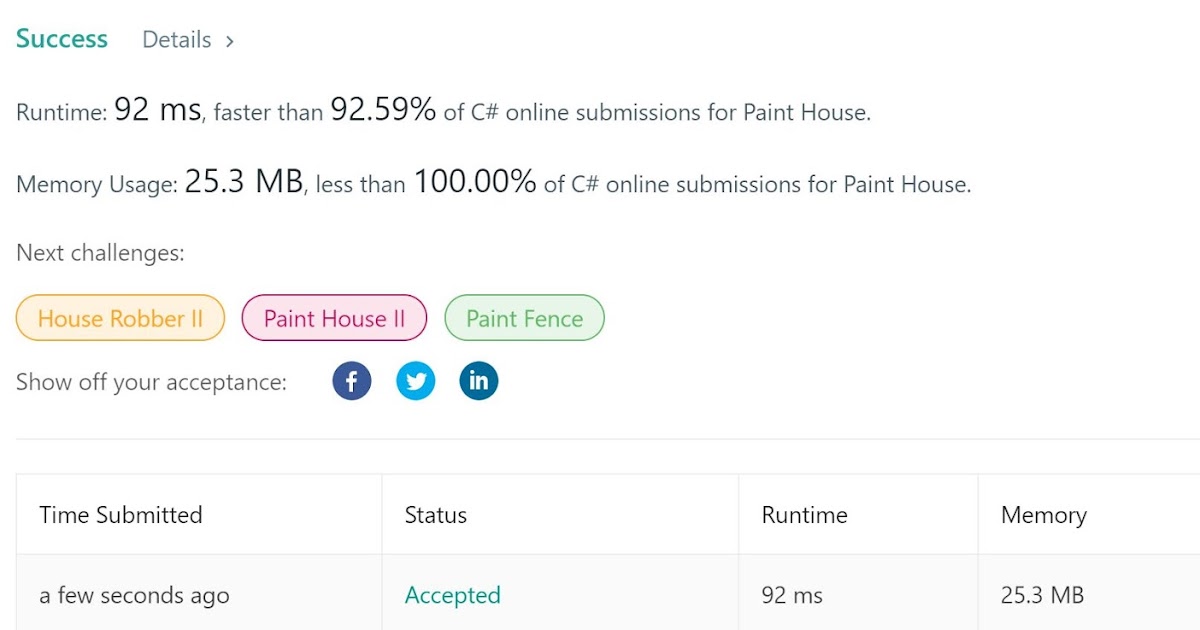Open the House Robber II challenge
This screenshot has height=630, width=1200.
[x=120, y=319]
